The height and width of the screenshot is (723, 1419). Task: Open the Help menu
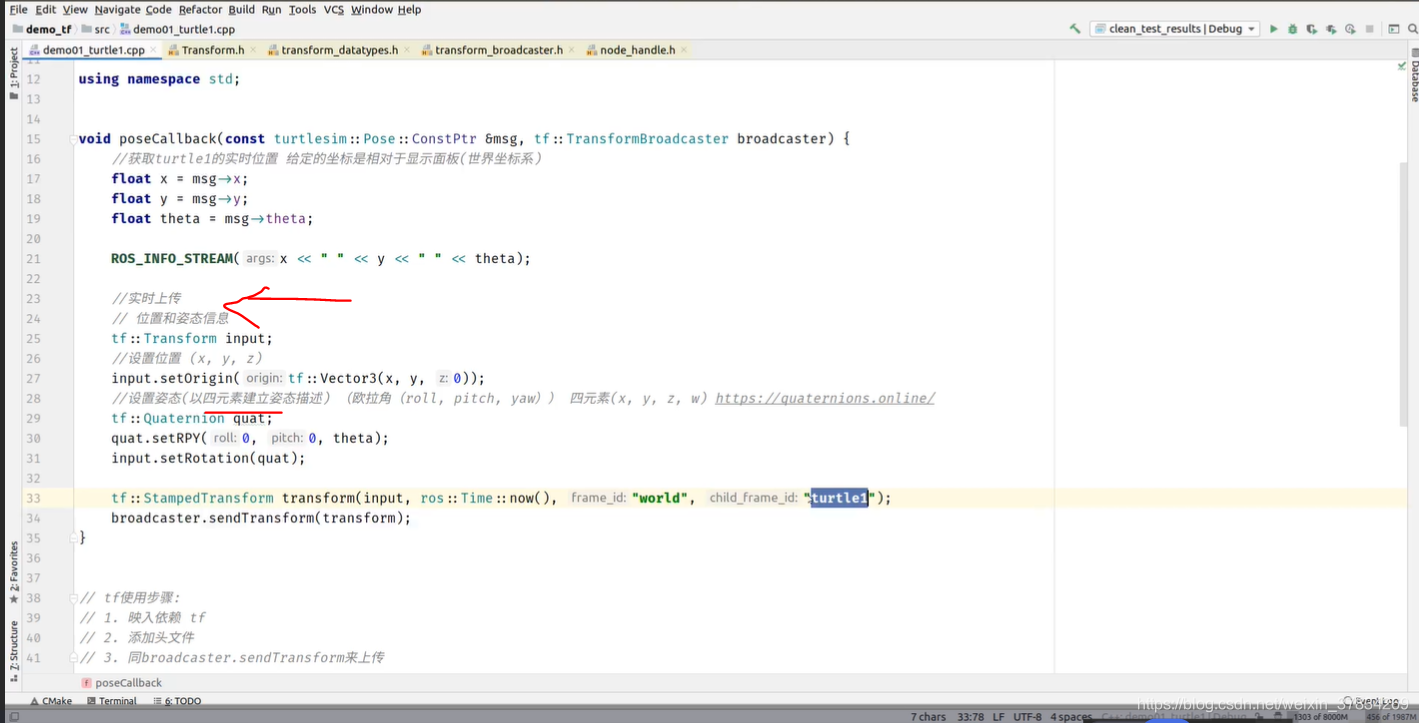409,9
